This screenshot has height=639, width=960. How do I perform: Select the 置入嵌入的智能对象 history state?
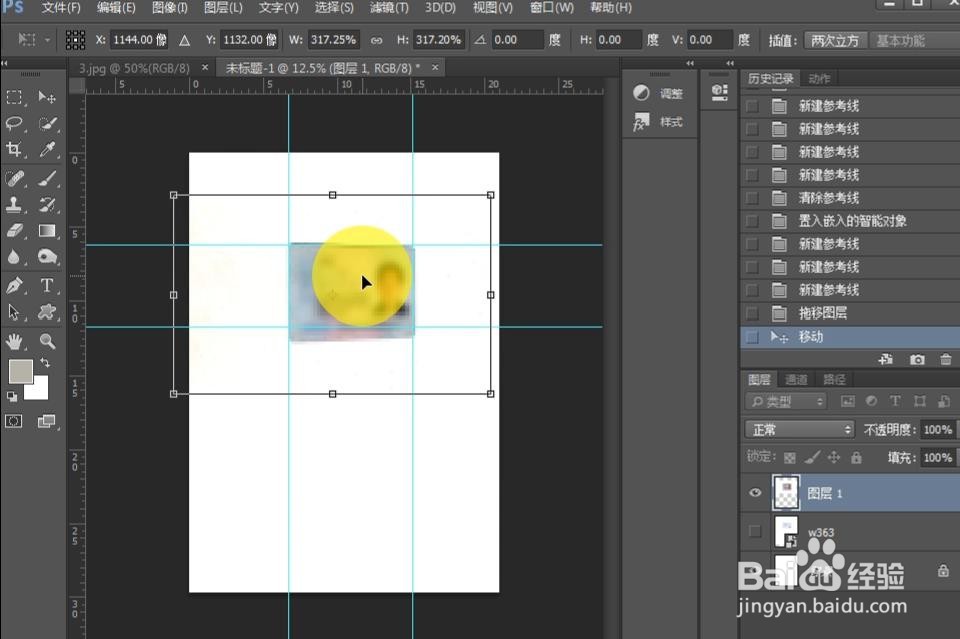point(850,221)
